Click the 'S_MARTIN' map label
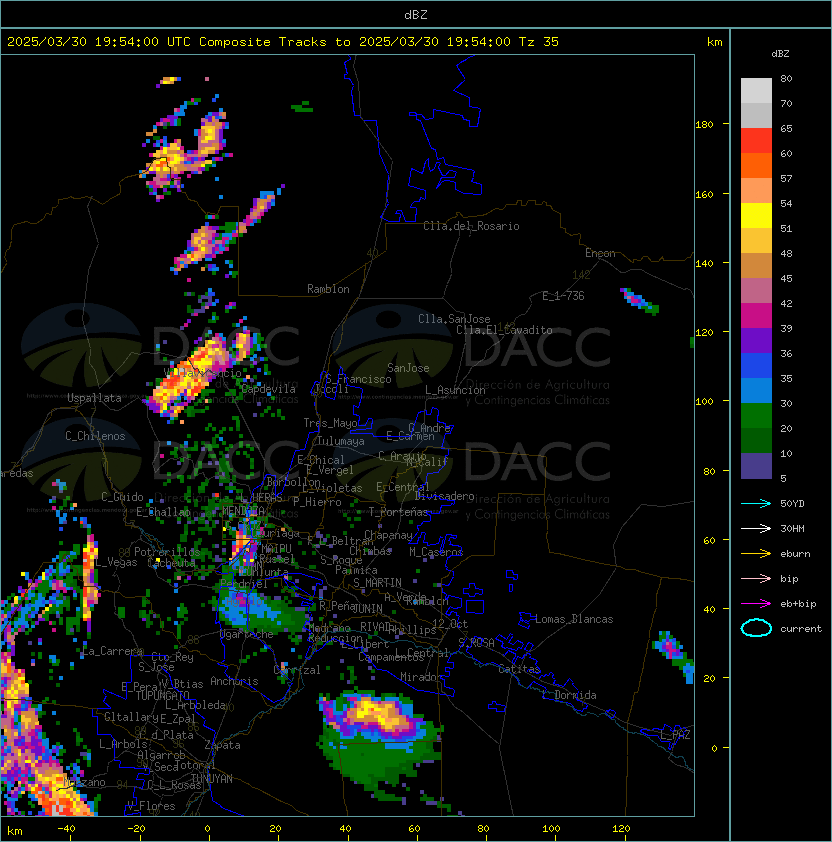 [x=377, y=583]
